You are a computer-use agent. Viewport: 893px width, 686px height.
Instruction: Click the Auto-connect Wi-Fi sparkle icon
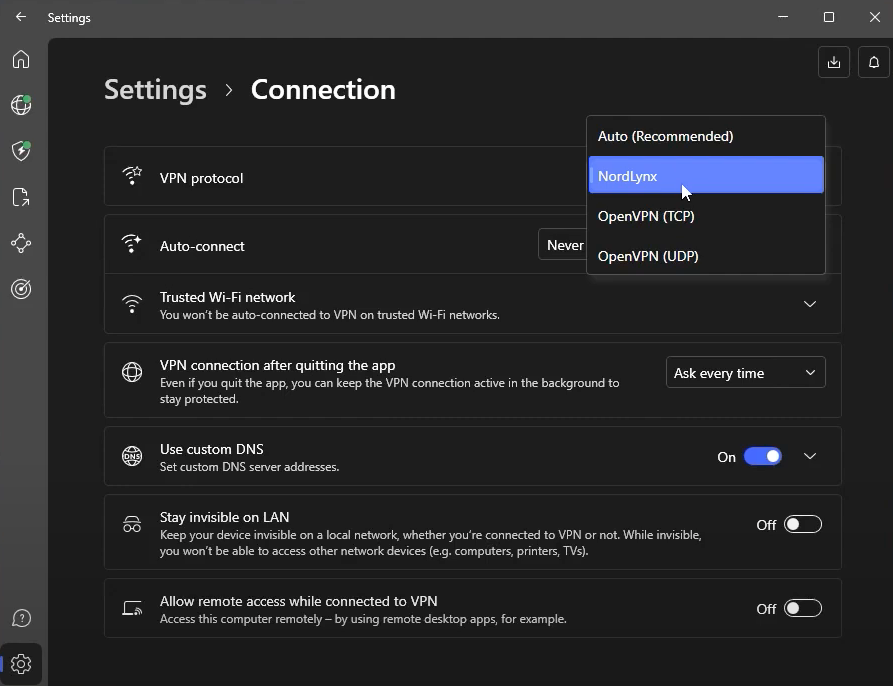[x=132, y=244]
